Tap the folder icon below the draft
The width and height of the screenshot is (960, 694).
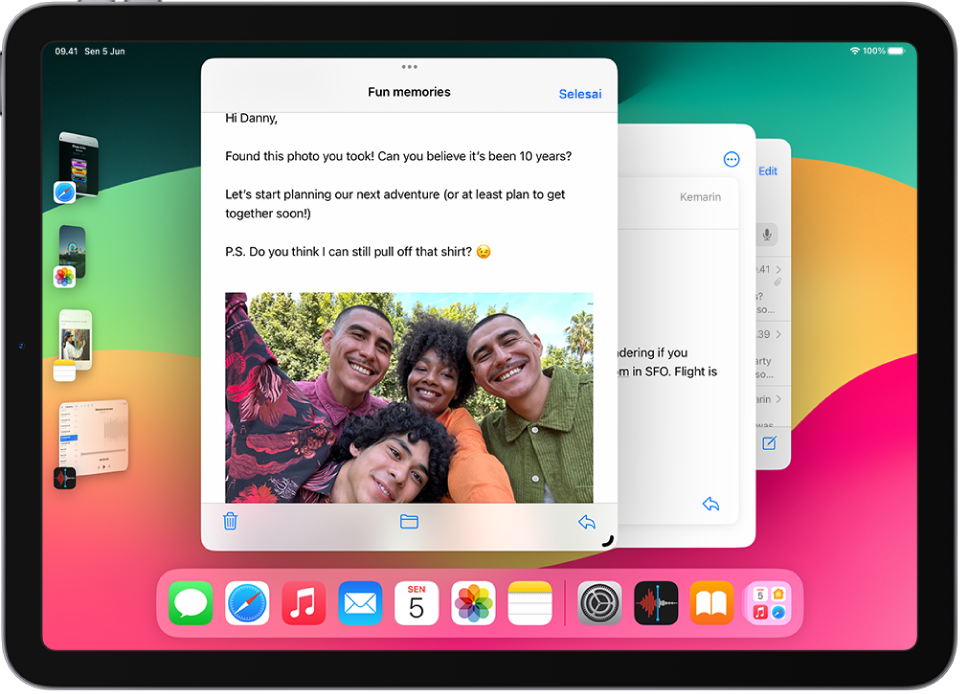[x=409, y=521]
